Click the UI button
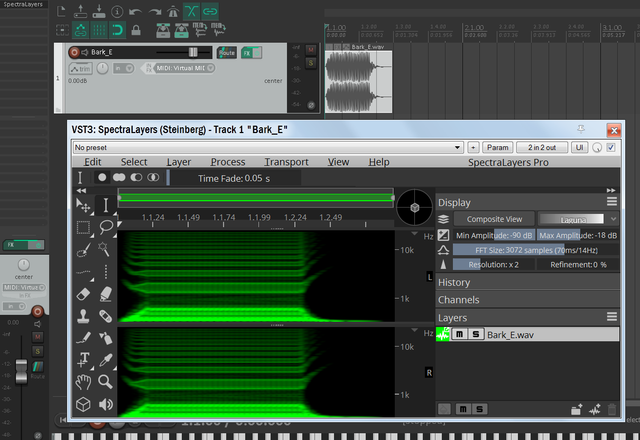Image resolution: width=640 pixels, height=440 pixels. [x=580, y=147]
